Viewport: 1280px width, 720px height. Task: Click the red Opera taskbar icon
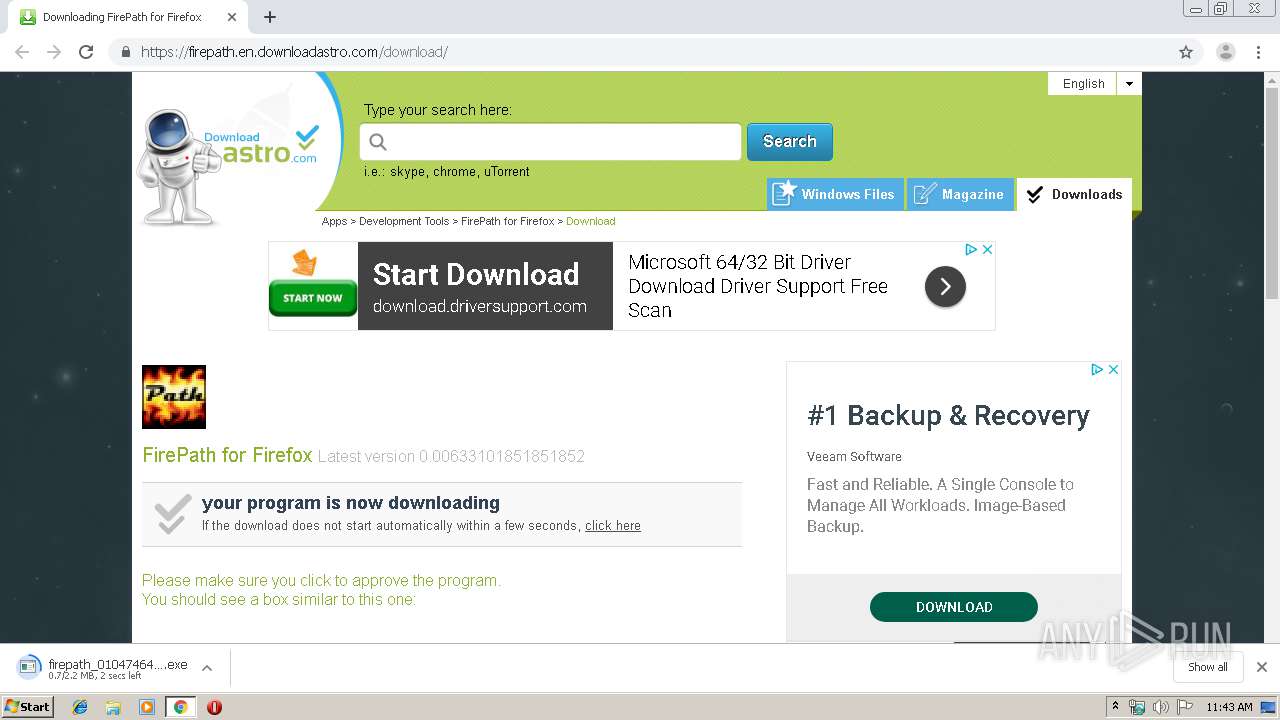[214, 707]
